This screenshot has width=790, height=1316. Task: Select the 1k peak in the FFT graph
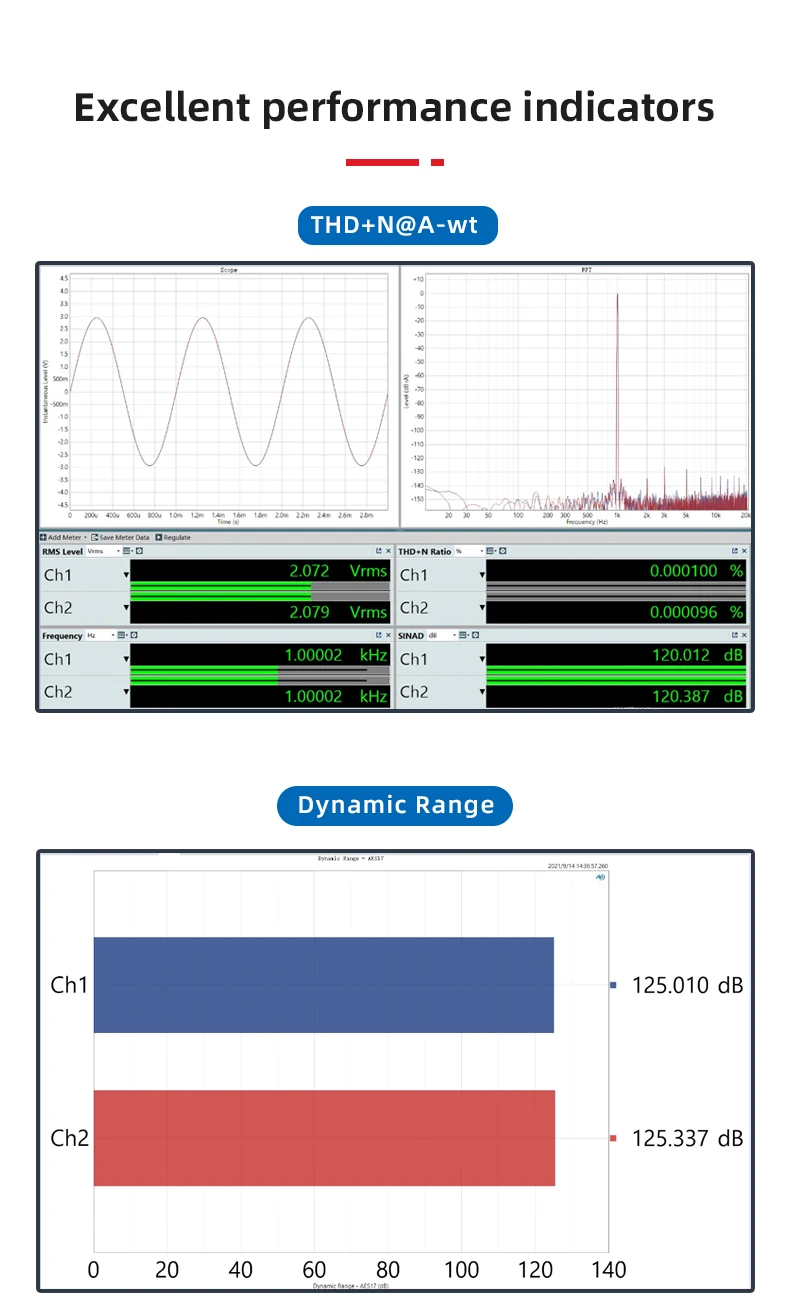coord(618,400)
